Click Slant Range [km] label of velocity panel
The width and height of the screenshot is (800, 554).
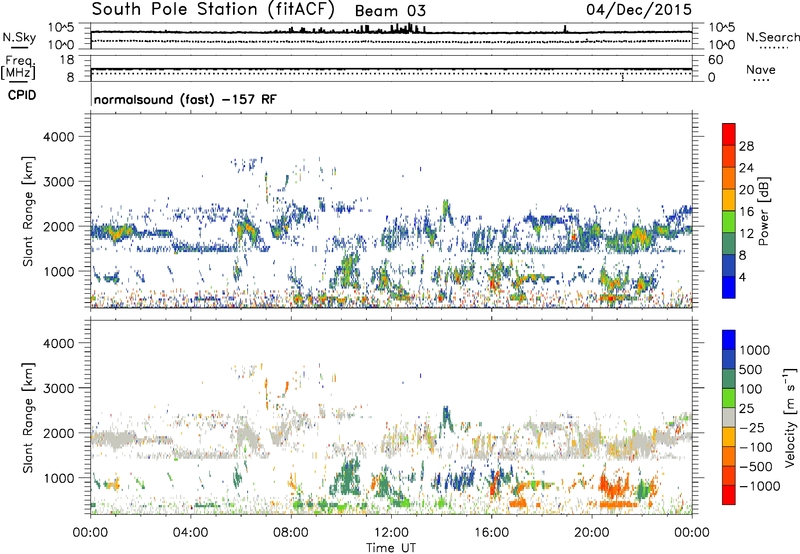tap(28, 417)
